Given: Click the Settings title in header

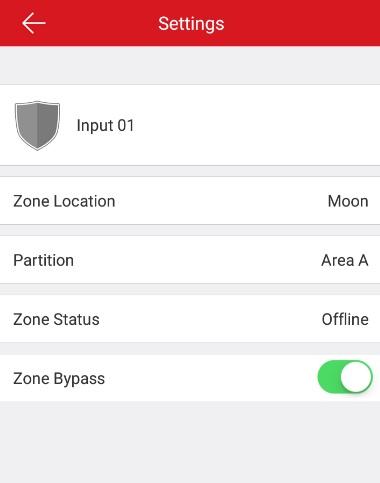Looking at the screenshot, I should 191,24.
